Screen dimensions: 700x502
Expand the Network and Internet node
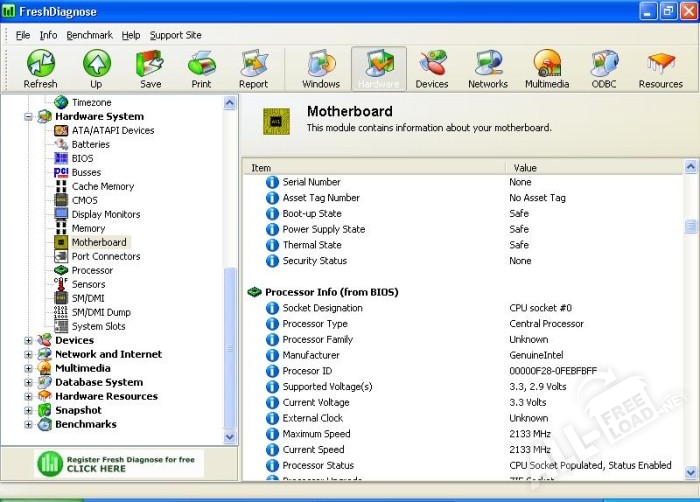[29, 355]
